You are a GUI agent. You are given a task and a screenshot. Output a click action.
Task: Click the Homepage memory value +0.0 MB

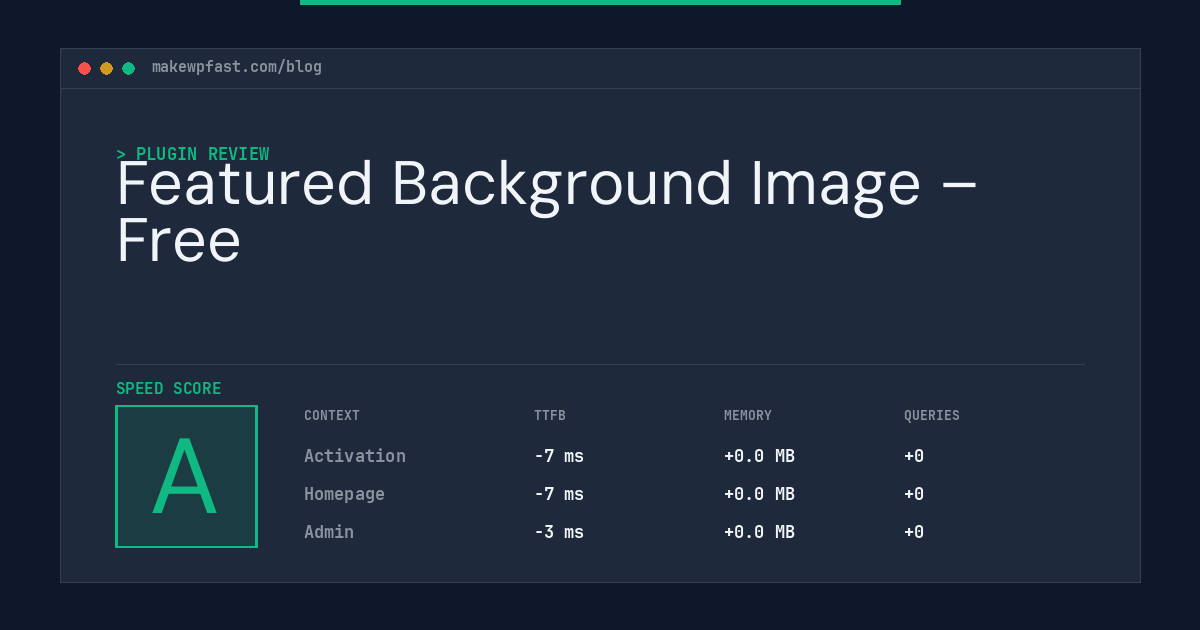759,494
